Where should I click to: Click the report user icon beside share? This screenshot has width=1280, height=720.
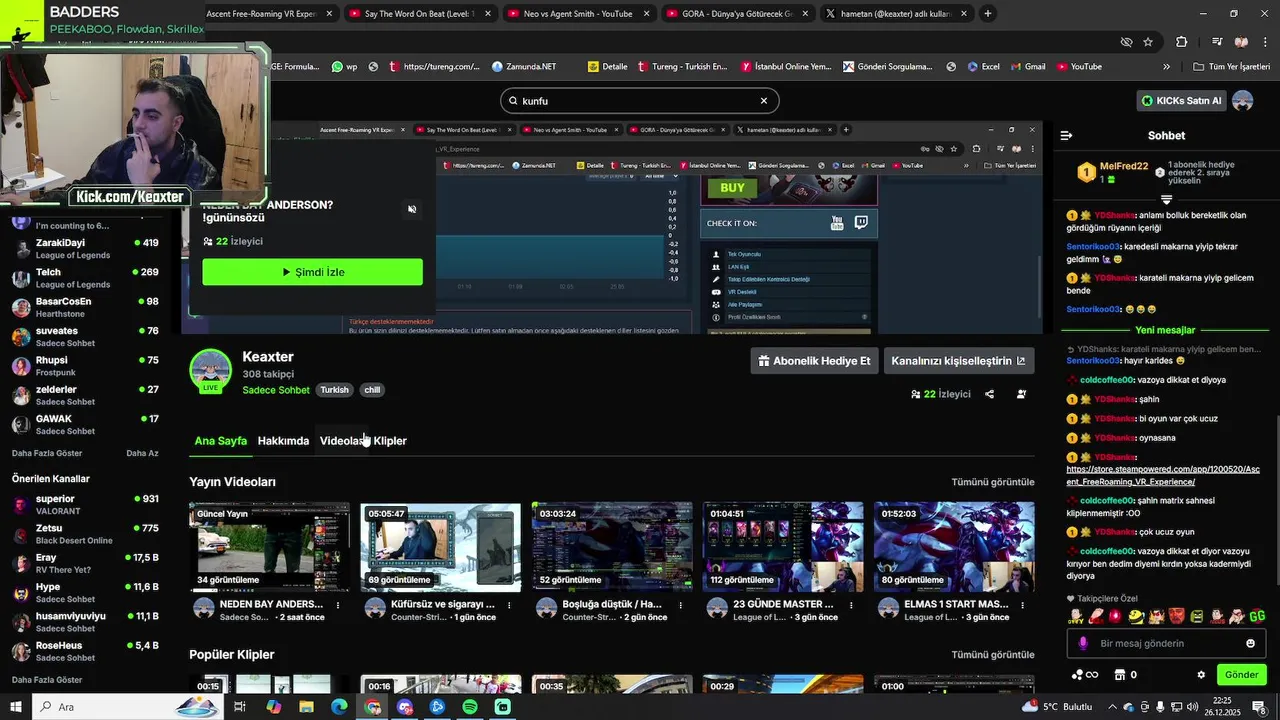(x=1021, y=394)
